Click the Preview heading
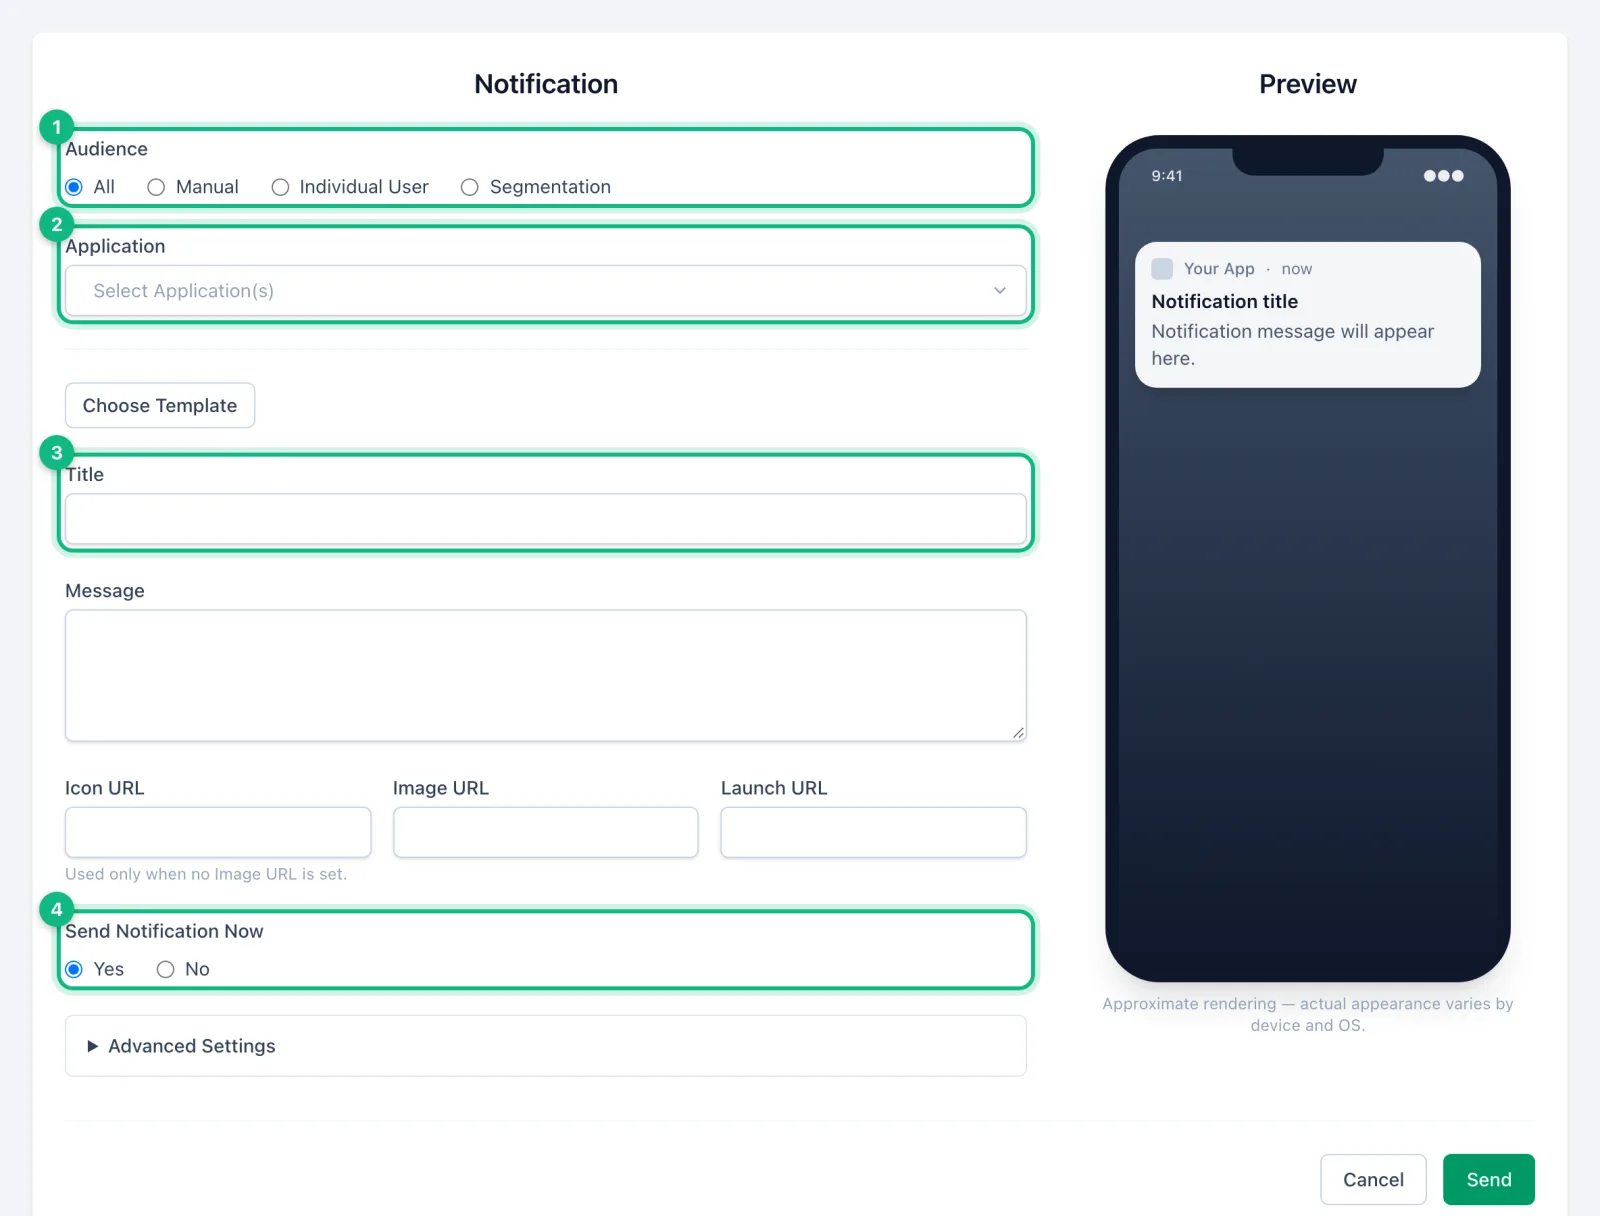 (1308, 84)
